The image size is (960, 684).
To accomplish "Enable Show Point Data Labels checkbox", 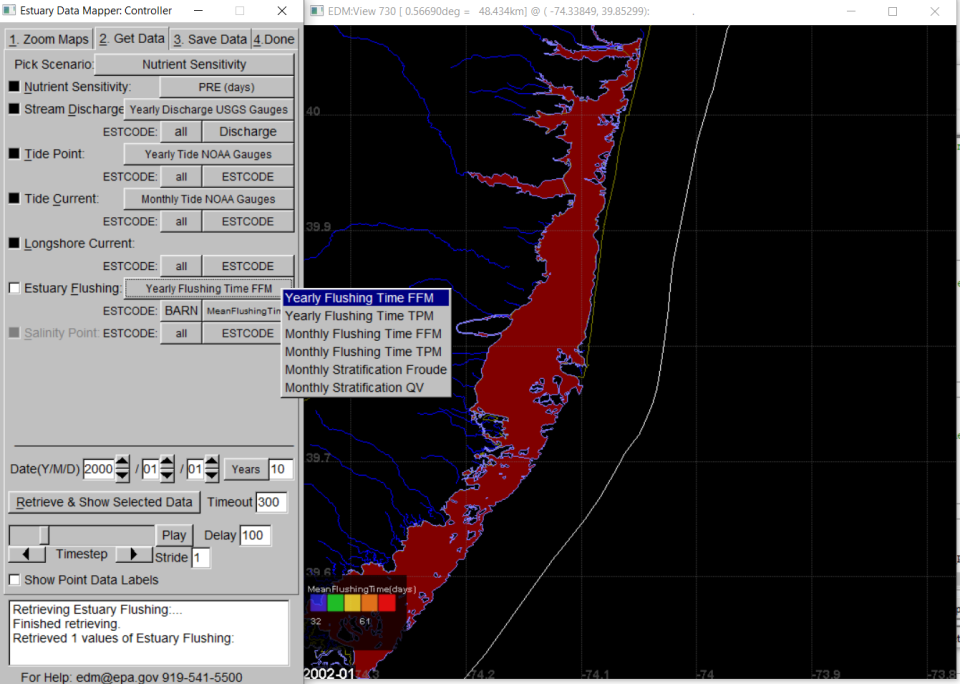I will tap(14, 579).
